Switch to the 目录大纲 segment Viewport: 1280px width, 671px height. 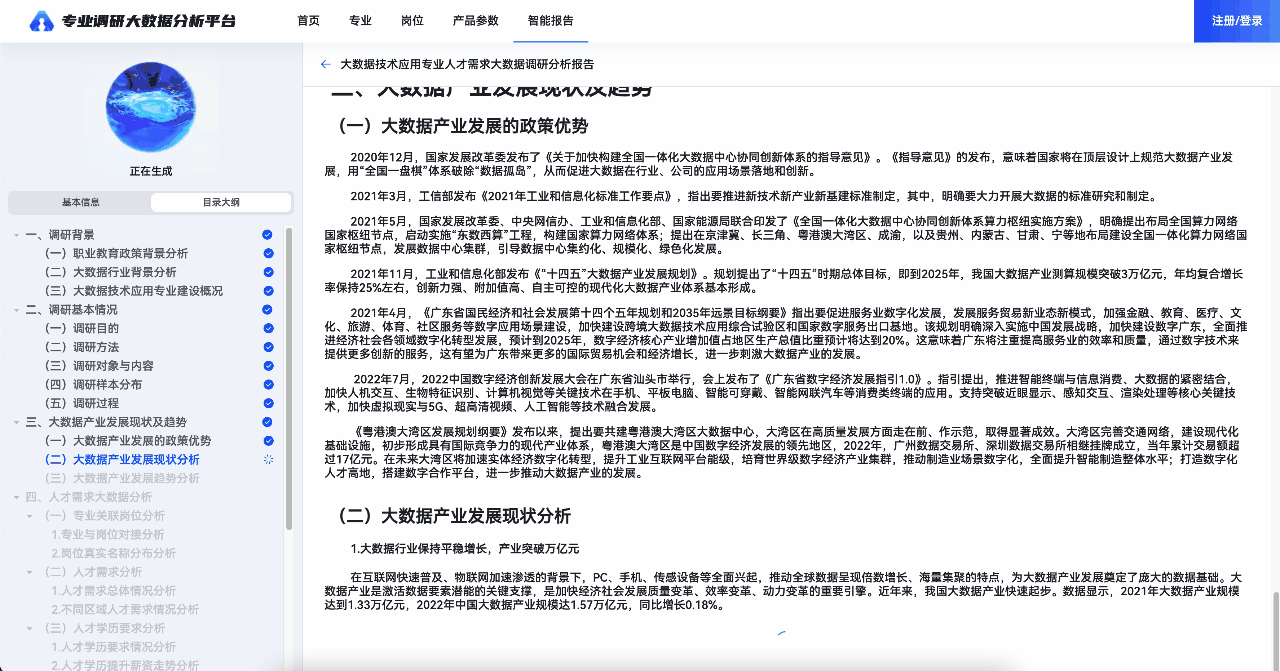pos(220,203)
